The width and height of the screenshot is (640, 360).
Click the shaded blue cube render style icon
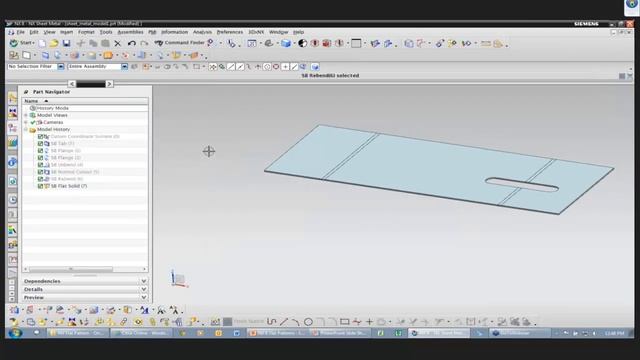286,43
